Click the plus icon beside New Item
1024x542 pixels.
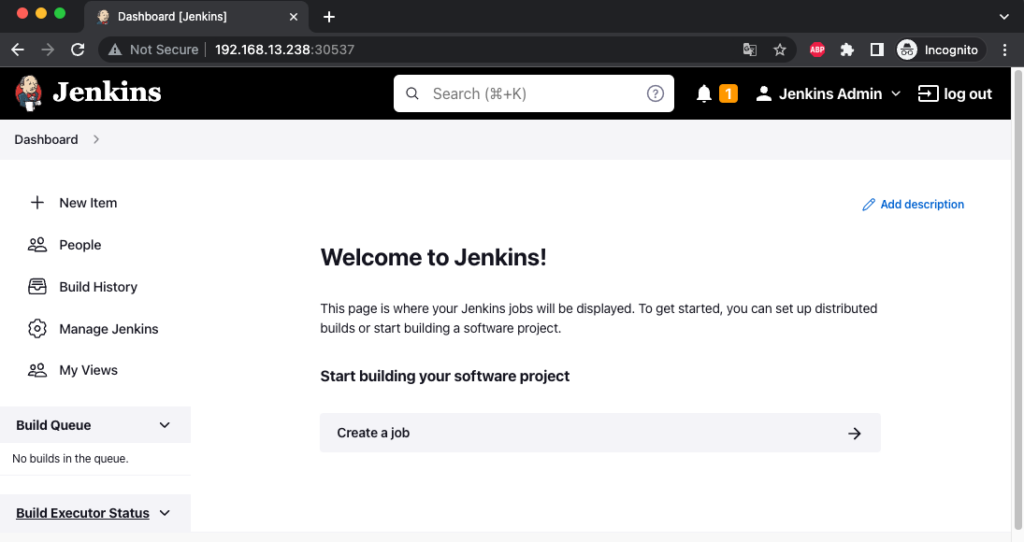click(37, 202)
